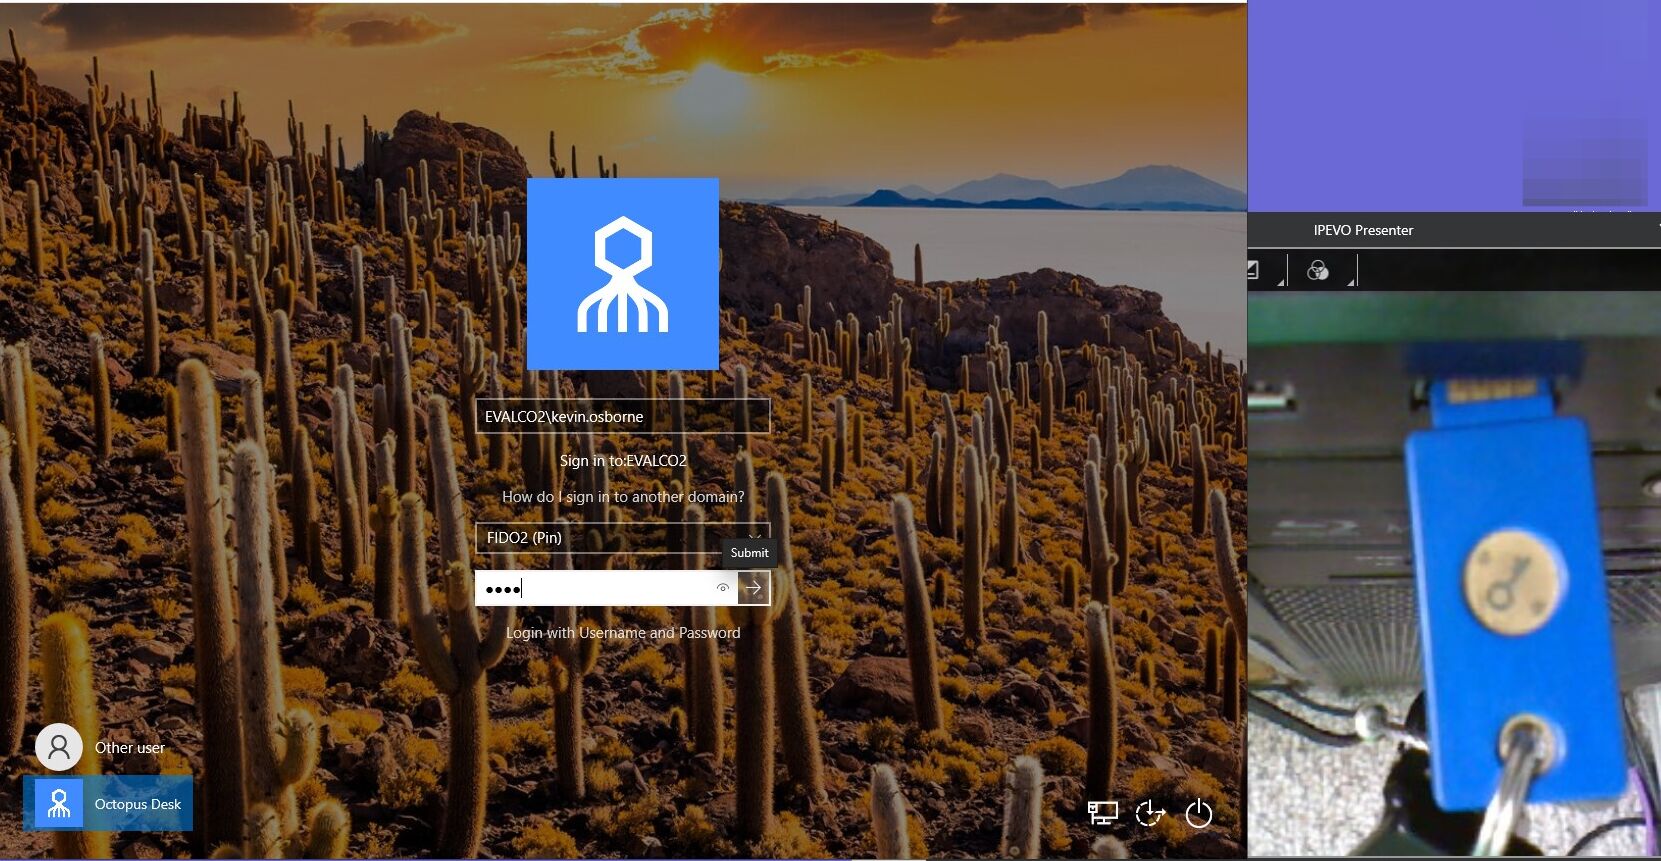Click the IPEVO Presenter window title

1363,230
